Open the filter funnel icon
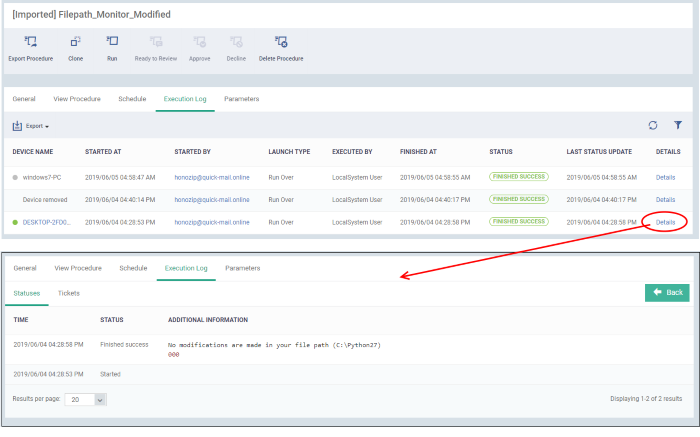Screen dimensions: 700x437 678,125
